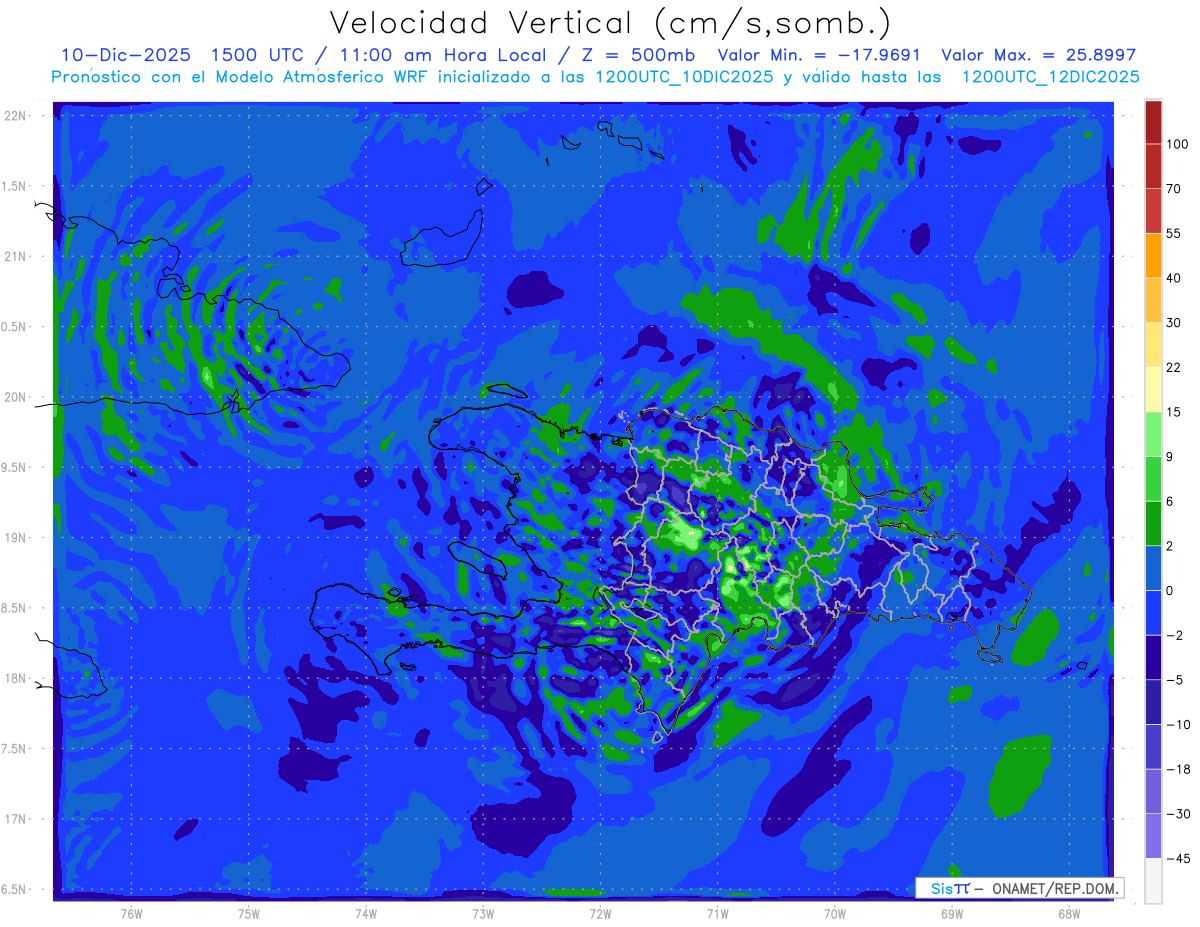Select blue swatch between 0 and -2

(x=1153, y=613)
